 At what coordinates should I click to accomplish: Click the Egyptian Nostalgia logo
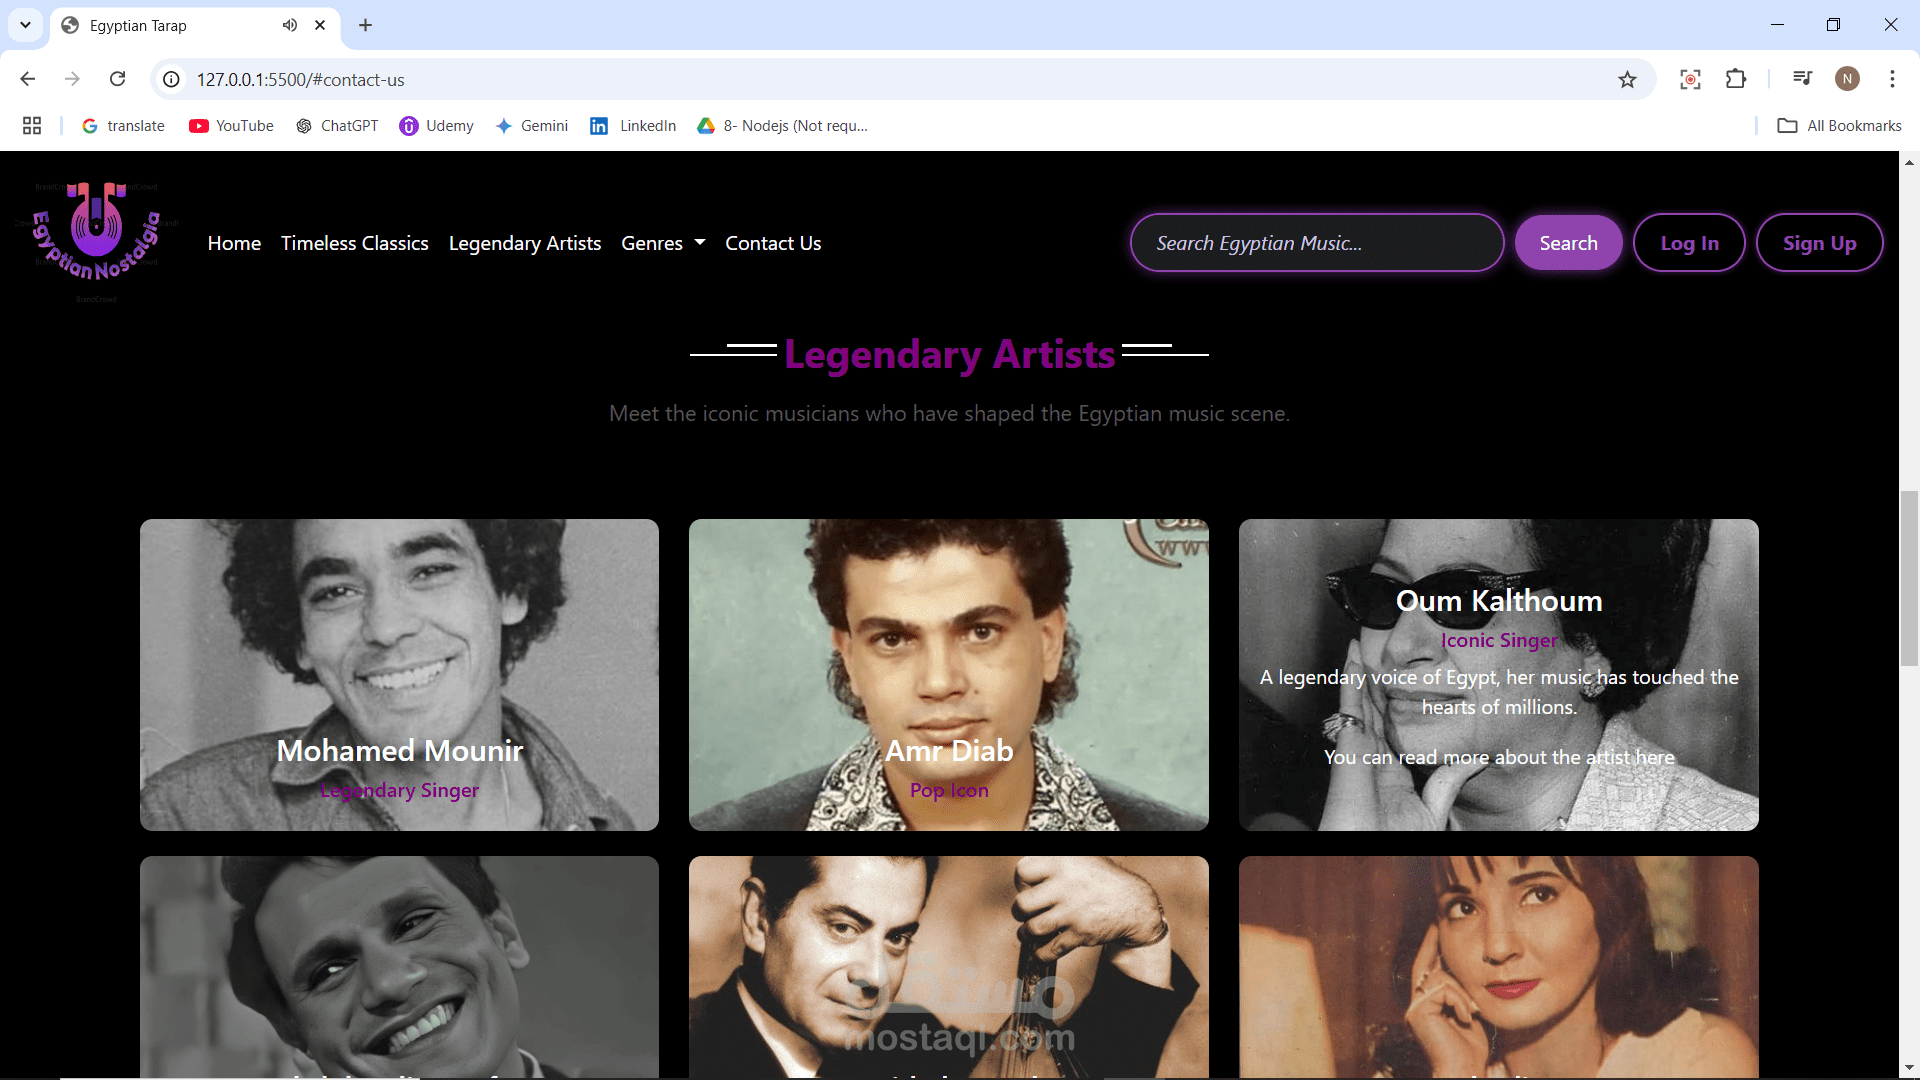point(97,241)
